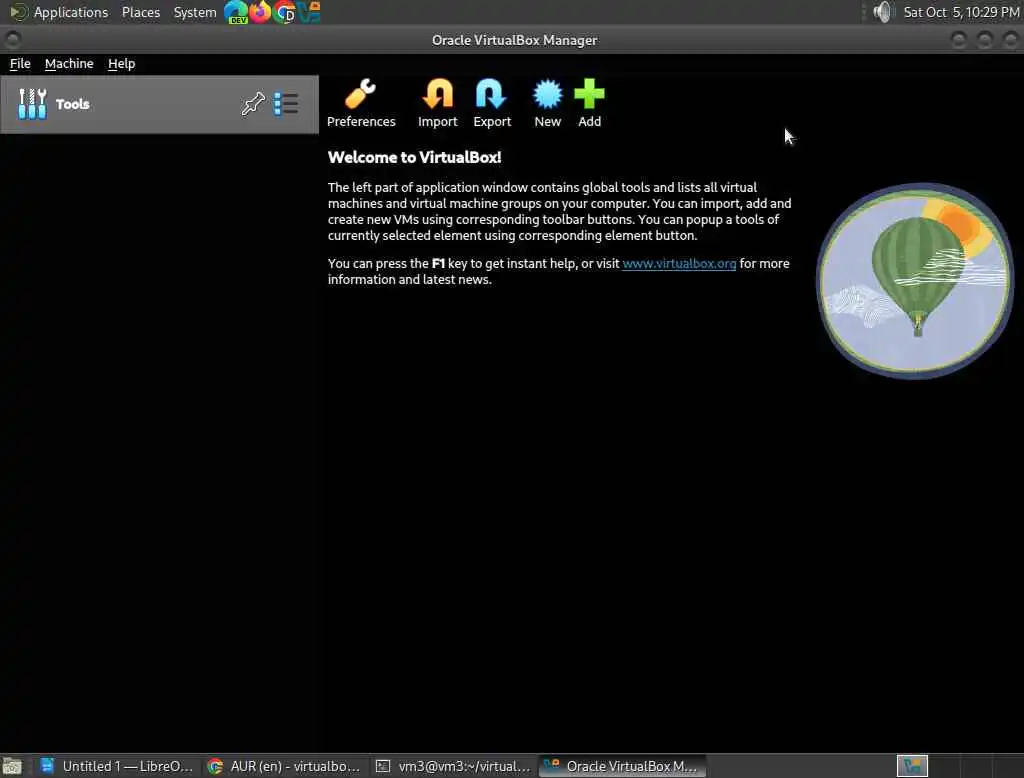Click the pin icon beside Tools
Screen dimensions: 1024x778
pos(253,104)
